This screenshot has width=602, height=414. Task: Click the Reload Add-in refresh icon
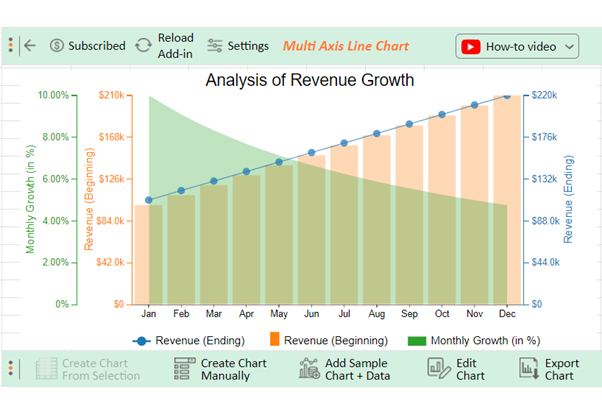click(x=143, y=45)
